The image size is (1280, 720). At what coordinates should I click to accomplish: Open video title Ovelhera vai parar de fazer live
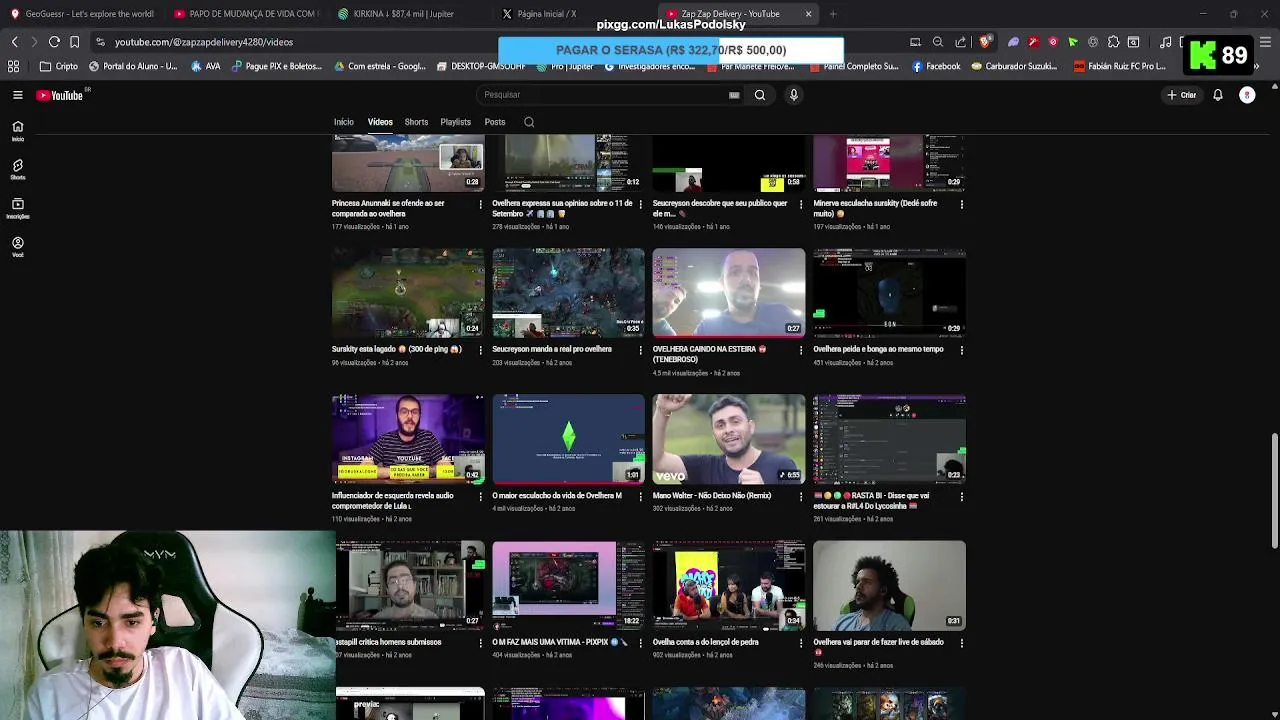coord(878,647)
